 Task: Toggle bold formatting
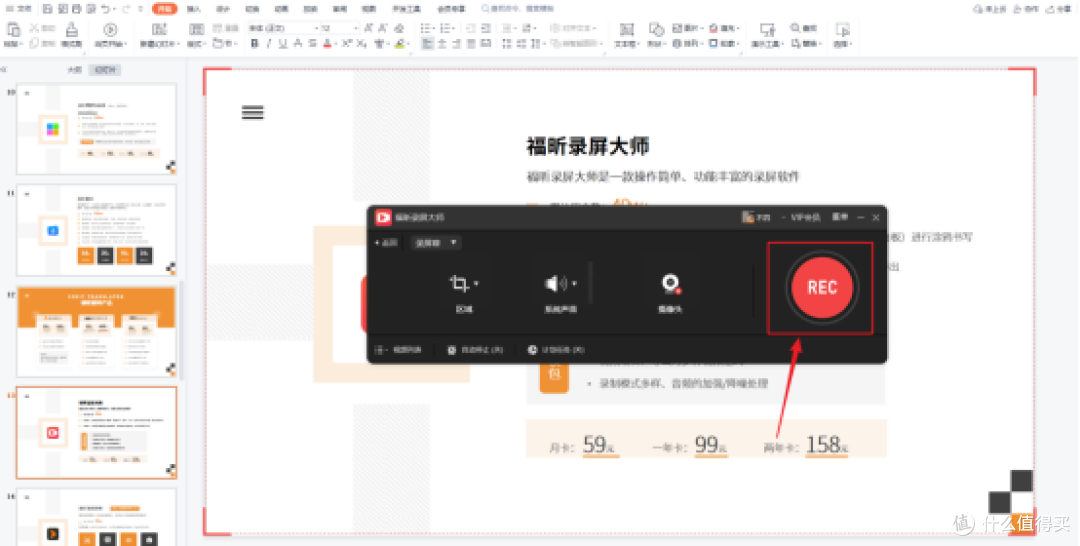click(x=254, y=43)
